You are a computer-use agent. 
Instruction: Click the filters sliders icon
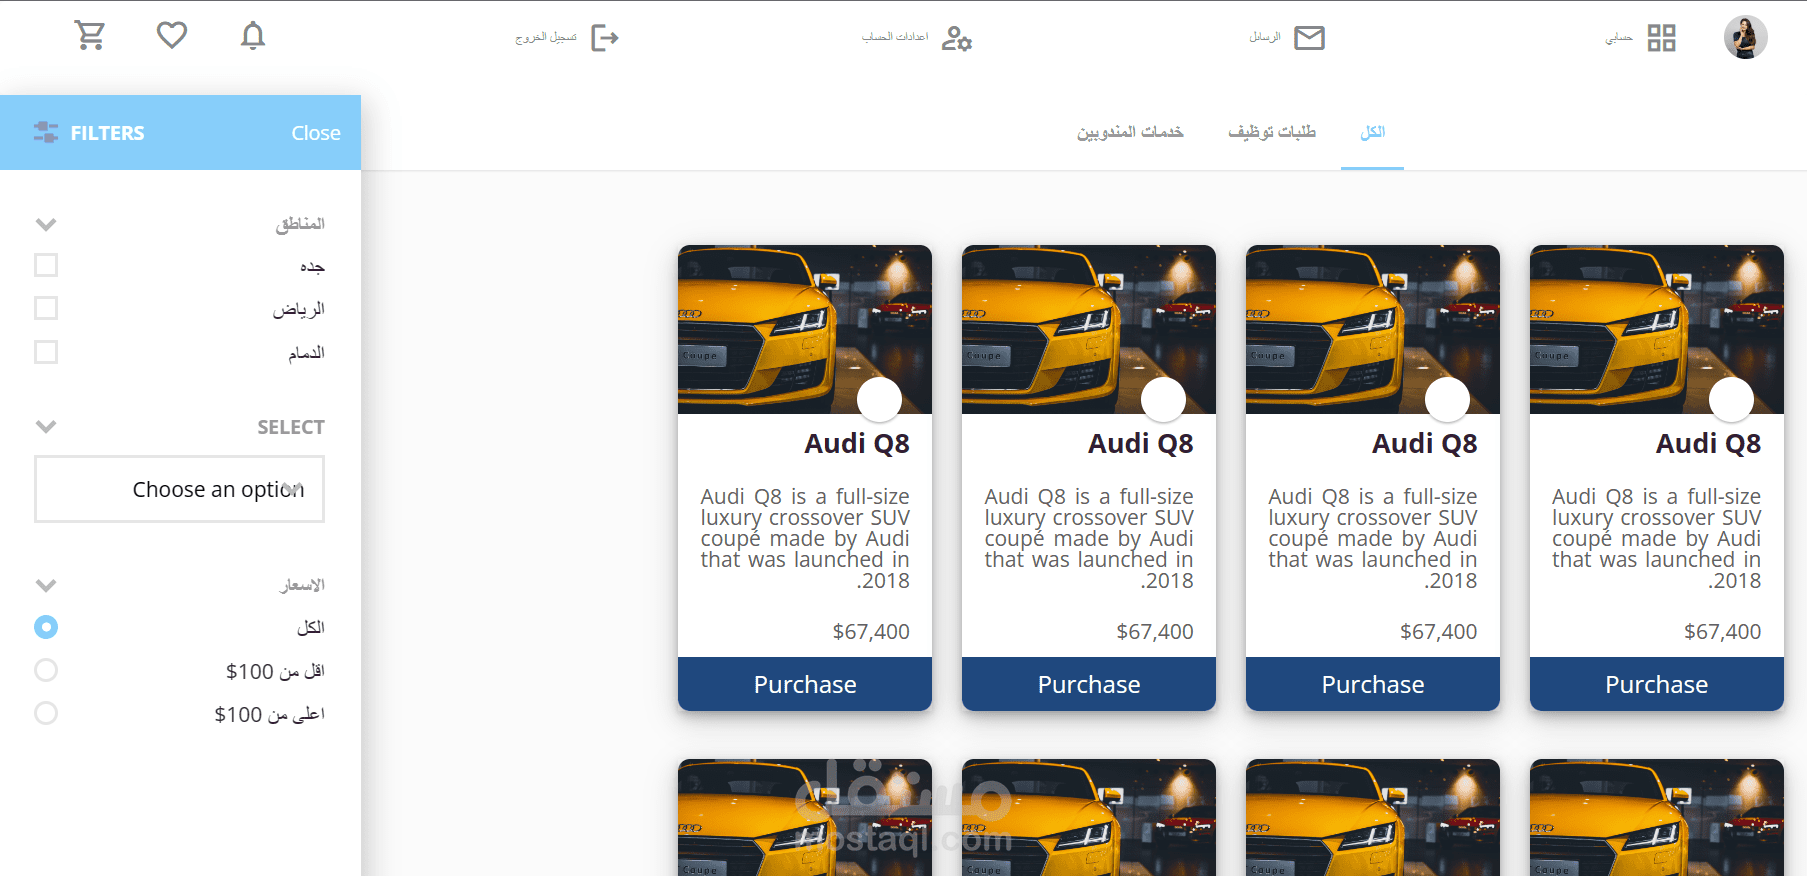click(46, 132)
